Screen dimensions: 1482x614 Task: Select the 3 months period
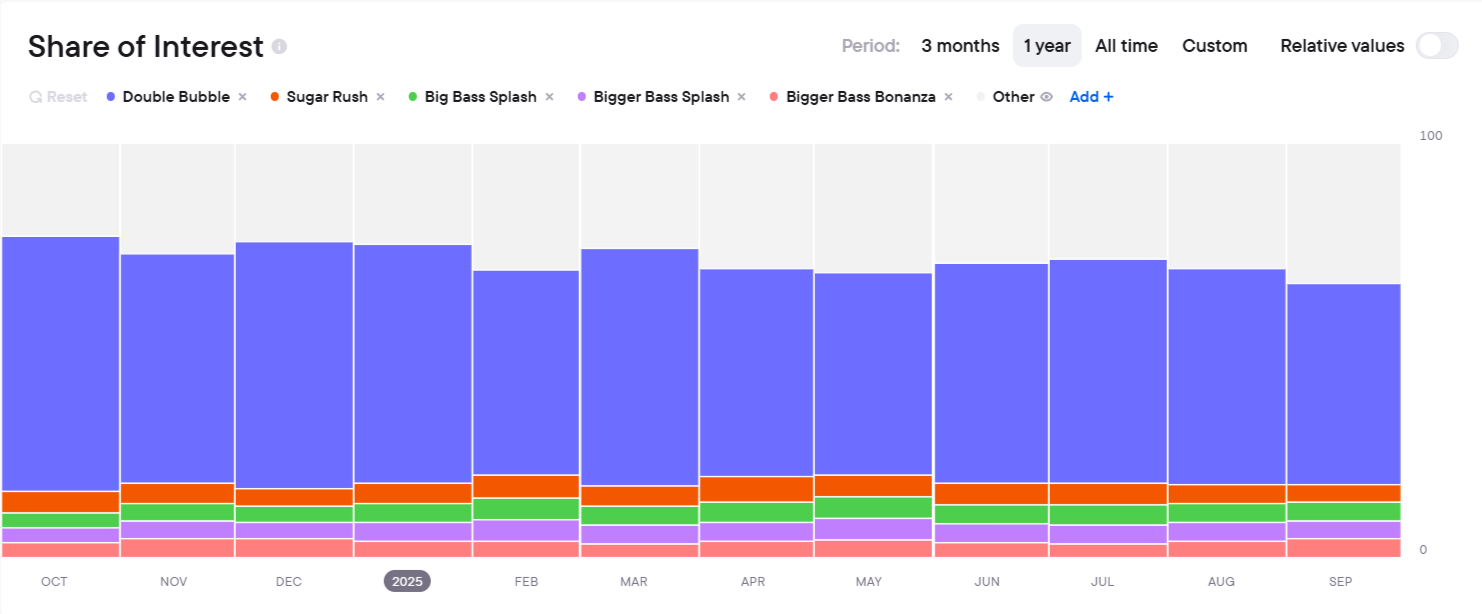click(960, 46)
